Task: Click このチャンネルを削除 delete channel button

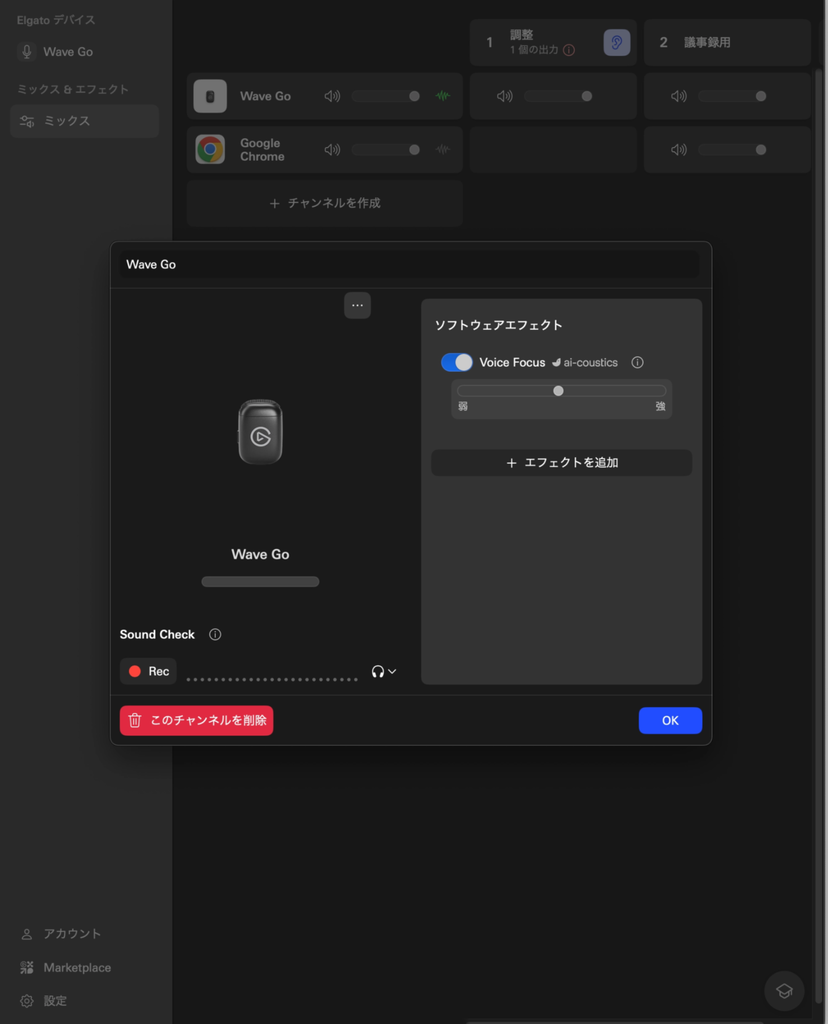Action: pyautogui.click(x=197, y=720)
